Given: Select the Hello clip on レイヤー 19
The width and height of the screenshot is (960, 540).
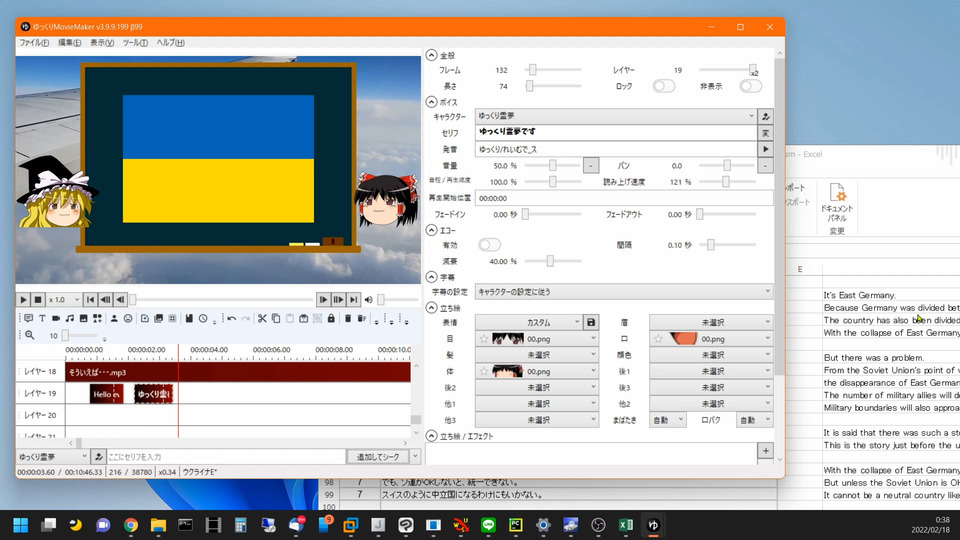Looking at the screenshot, I should tap(107, 394).
